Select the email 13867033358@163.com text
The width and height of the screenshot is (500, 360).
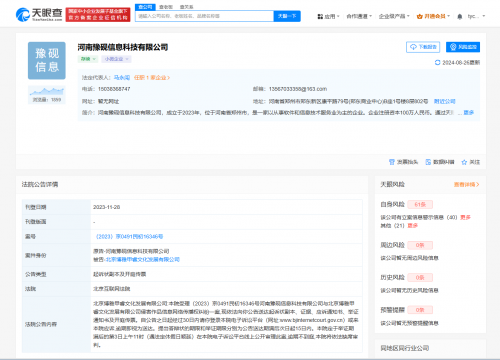click(298, 89)
